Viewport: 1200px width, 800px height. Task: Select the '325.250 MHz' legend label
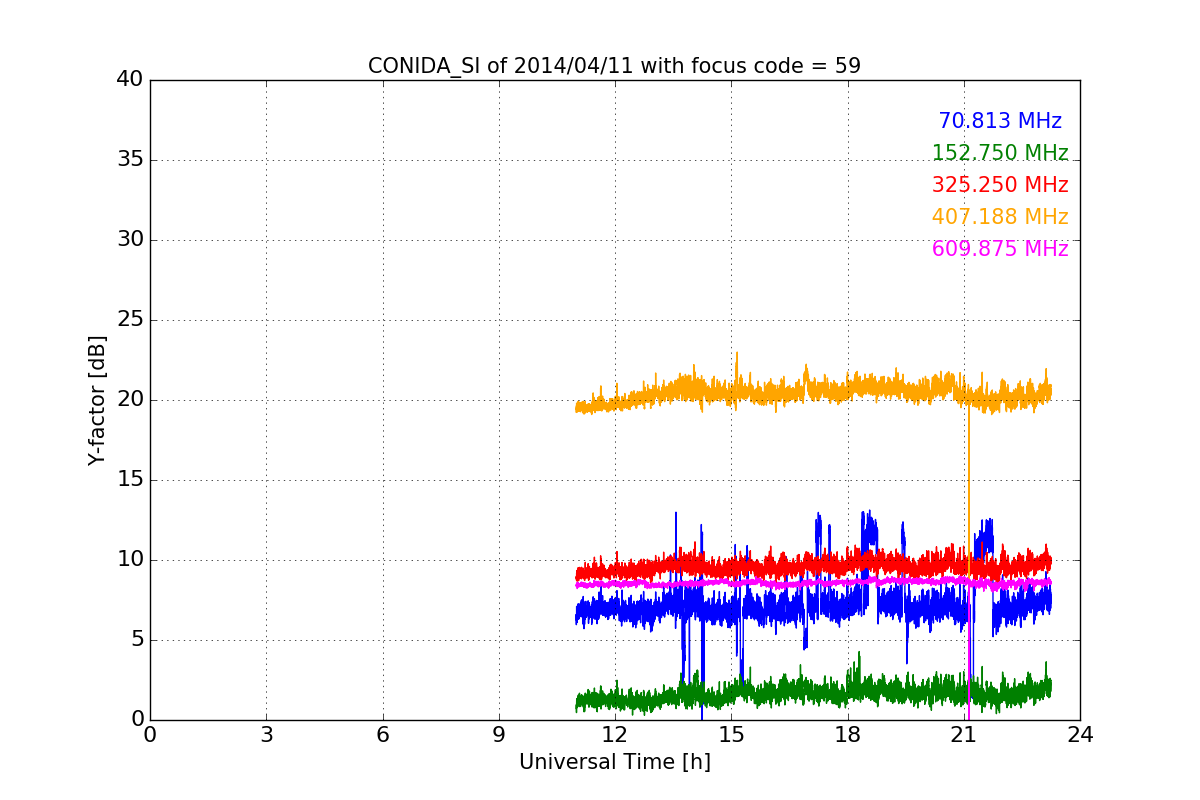pyautogui.click(x=1000, y=185)
